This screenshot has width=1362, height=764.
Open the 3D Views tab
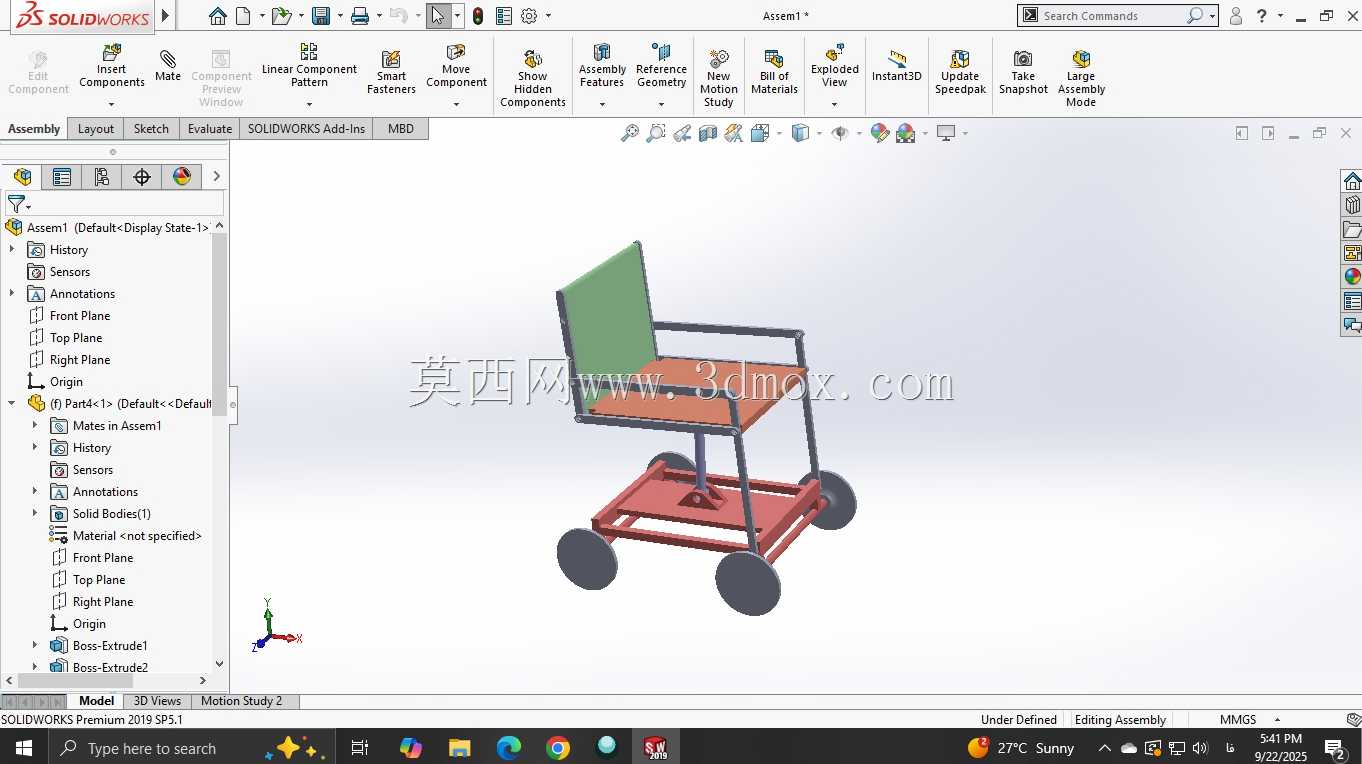point(157,701)
